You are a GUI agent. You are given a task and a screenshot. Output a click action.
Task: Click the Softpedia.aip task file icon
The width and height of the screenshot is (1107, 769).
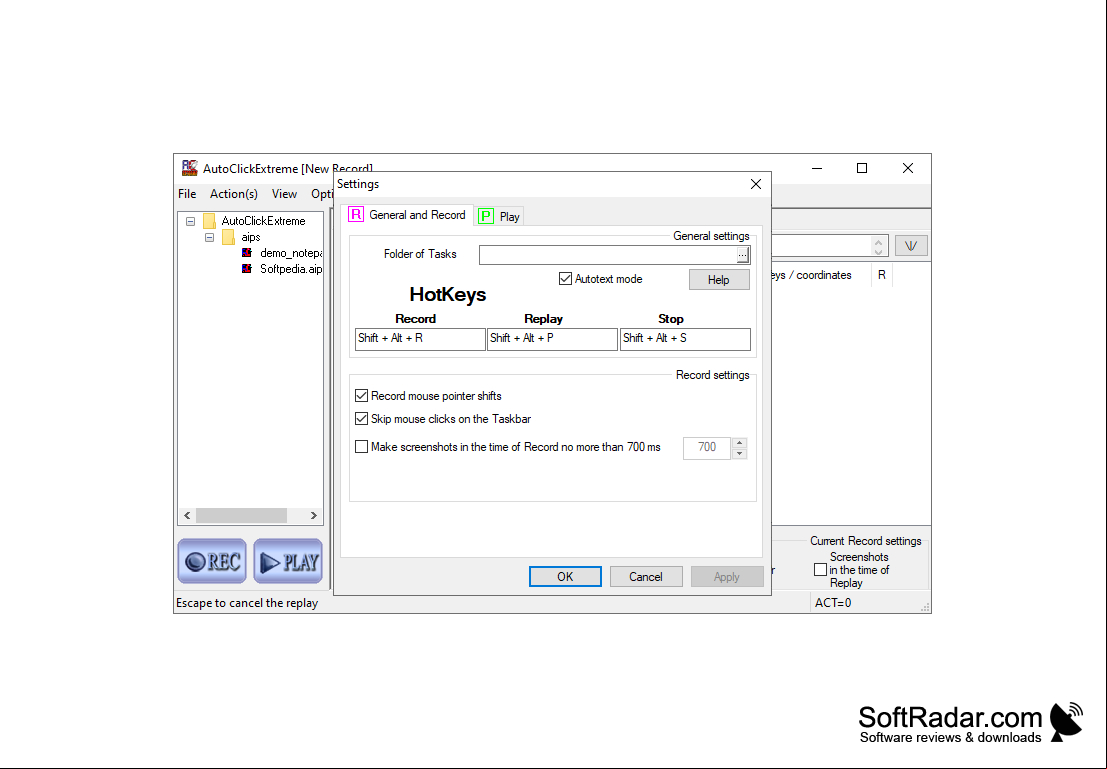(247, 269)
